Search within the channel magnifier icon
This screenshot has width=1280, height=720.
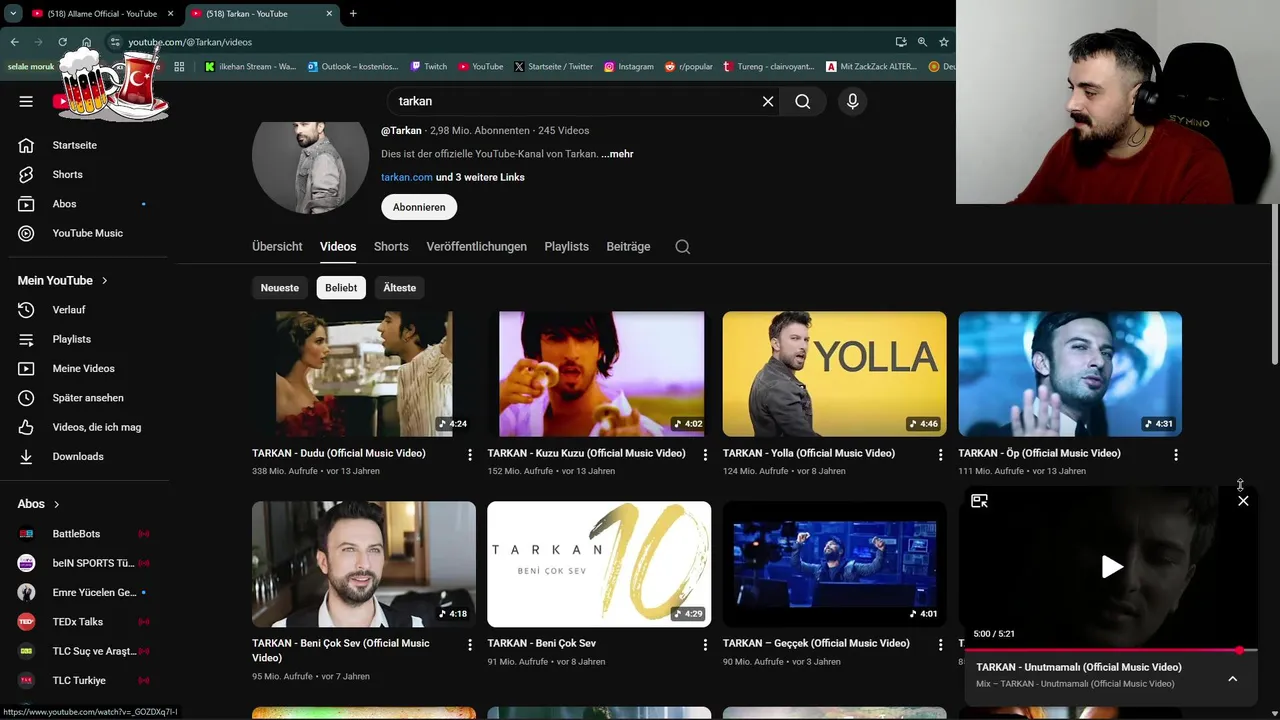tap(682, 247)
